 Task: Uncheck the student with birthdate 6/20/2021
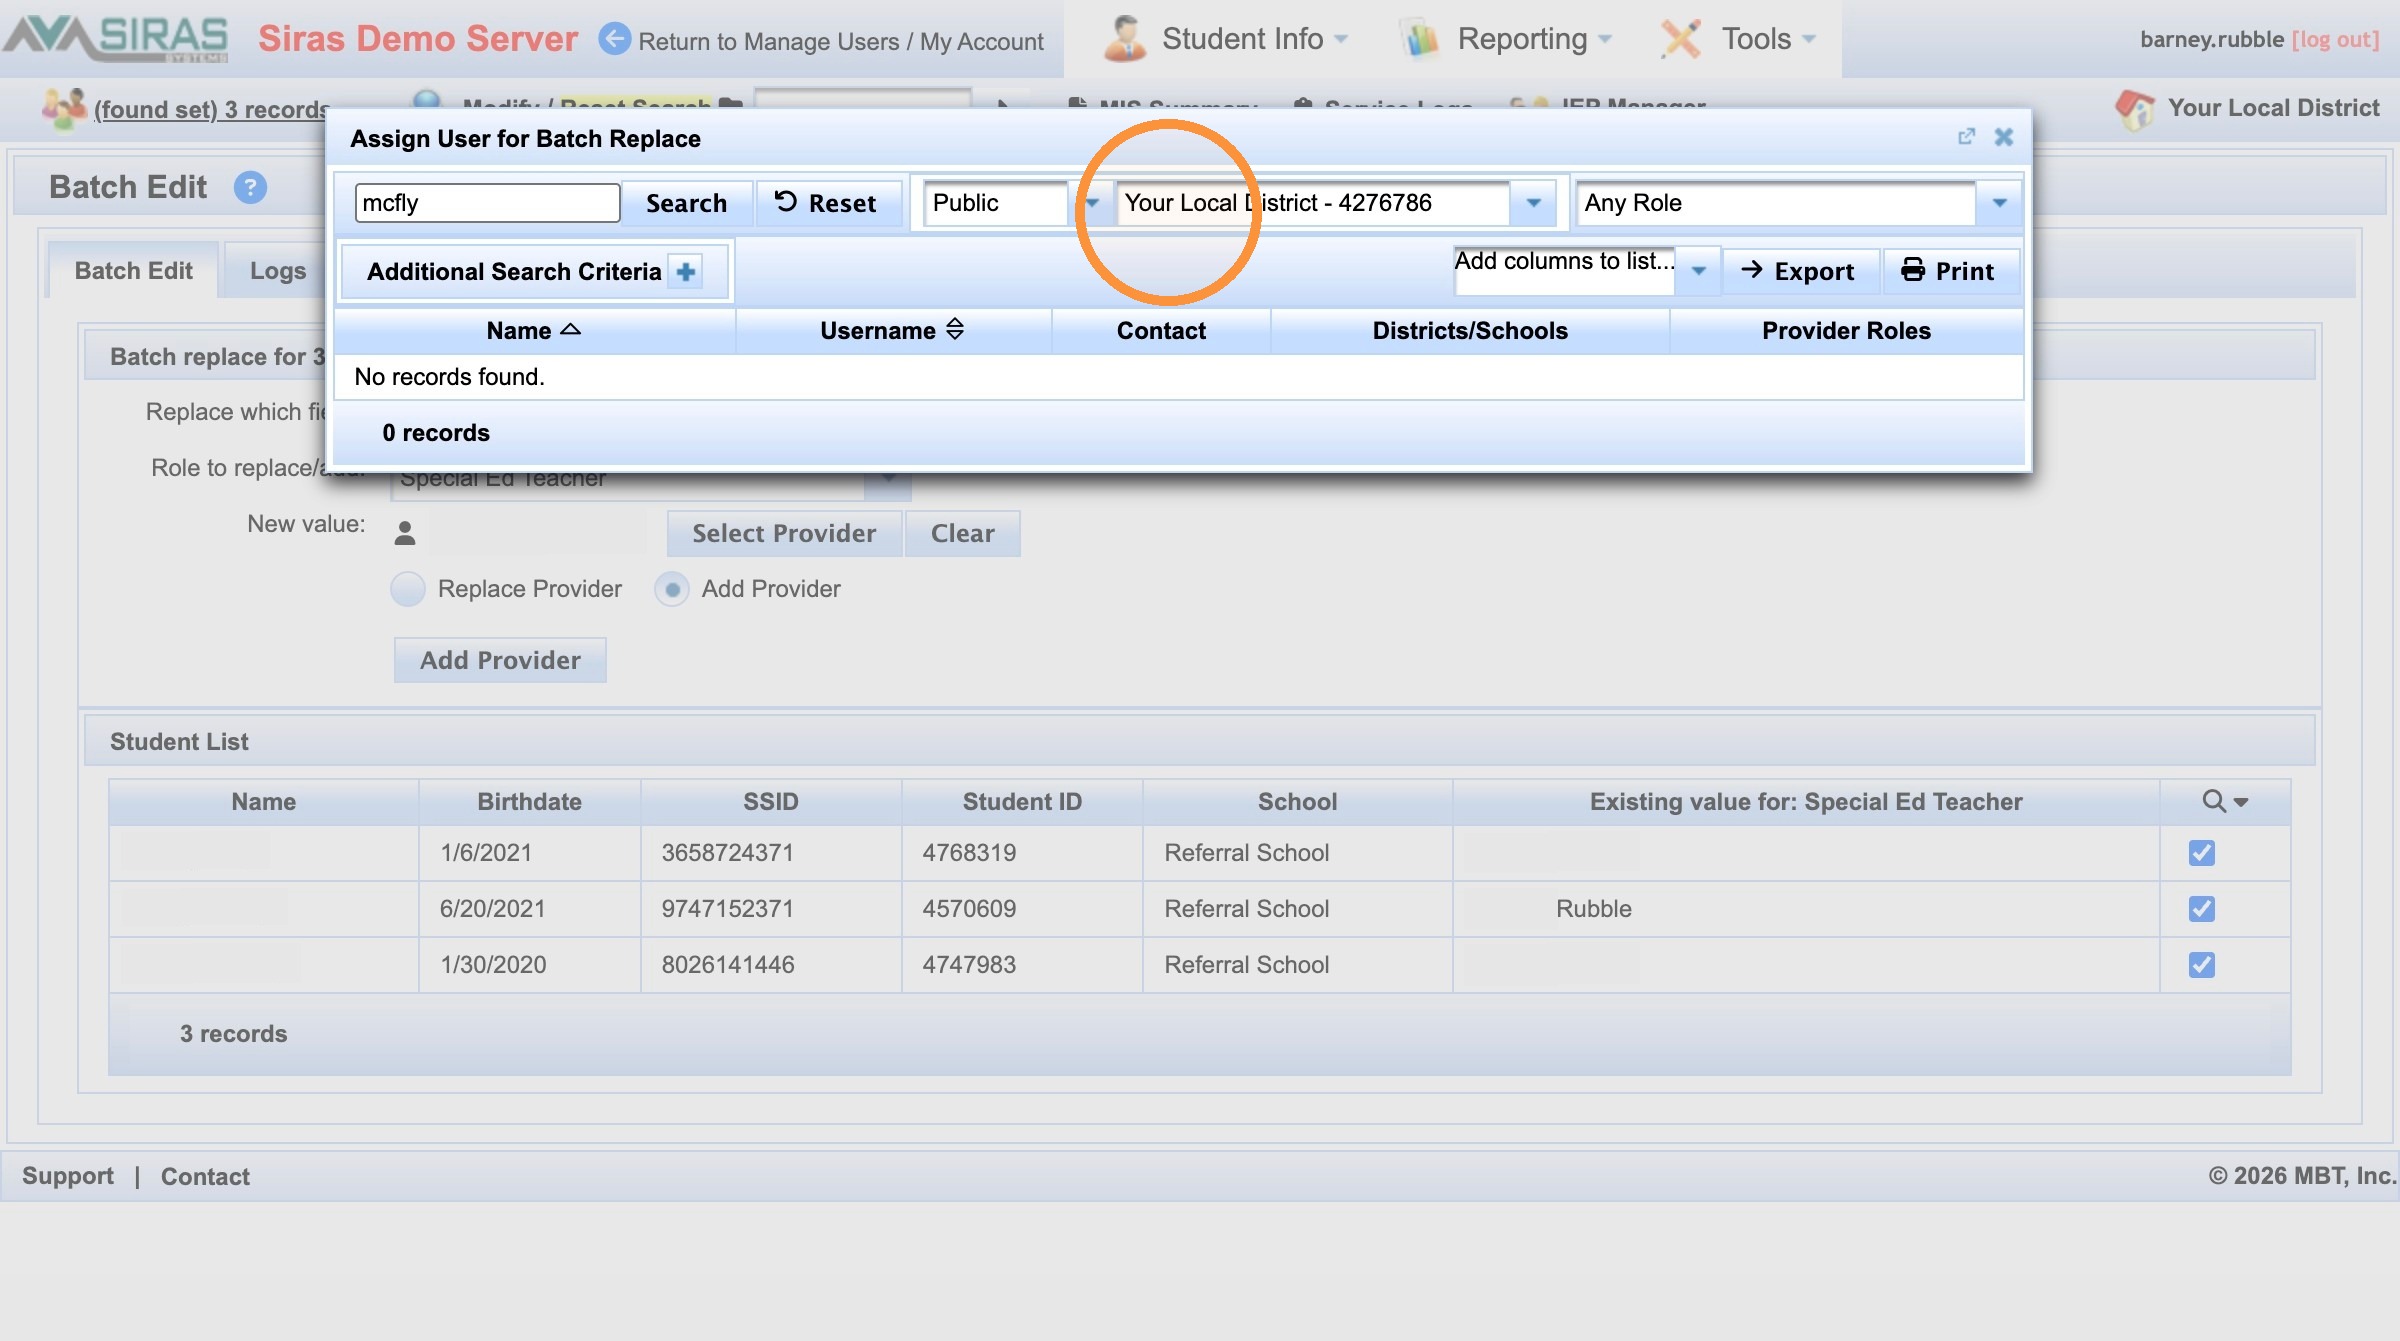tap(2202, 909)
